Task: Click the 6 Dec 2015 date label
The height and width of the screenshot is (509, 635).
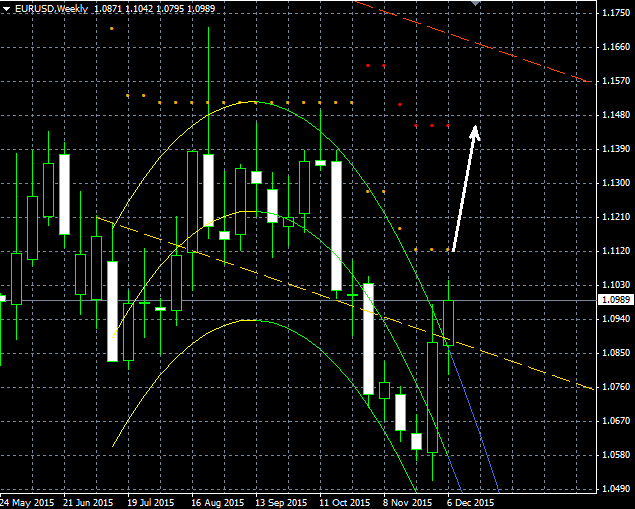Action: 471,503
